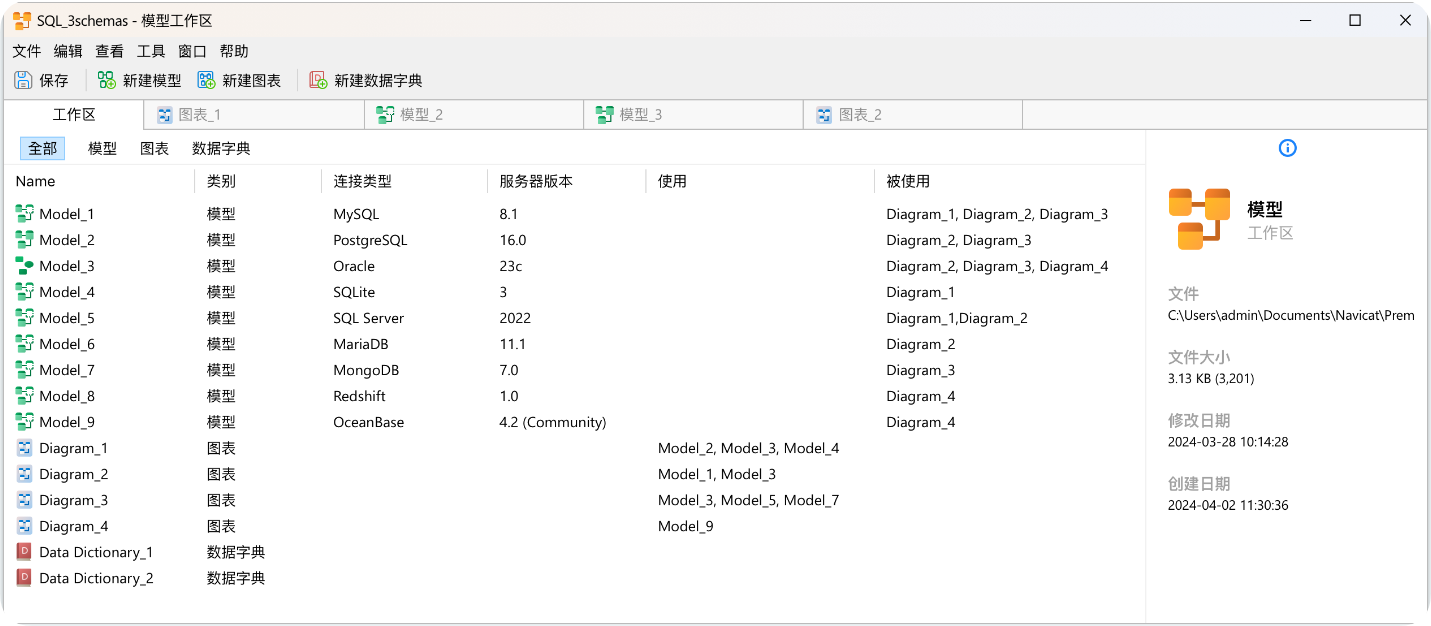Click Model_2, Model_3, Model_4 uses cell
The height and width of the screenshot is (626, 1431).
tap(749, 448)
